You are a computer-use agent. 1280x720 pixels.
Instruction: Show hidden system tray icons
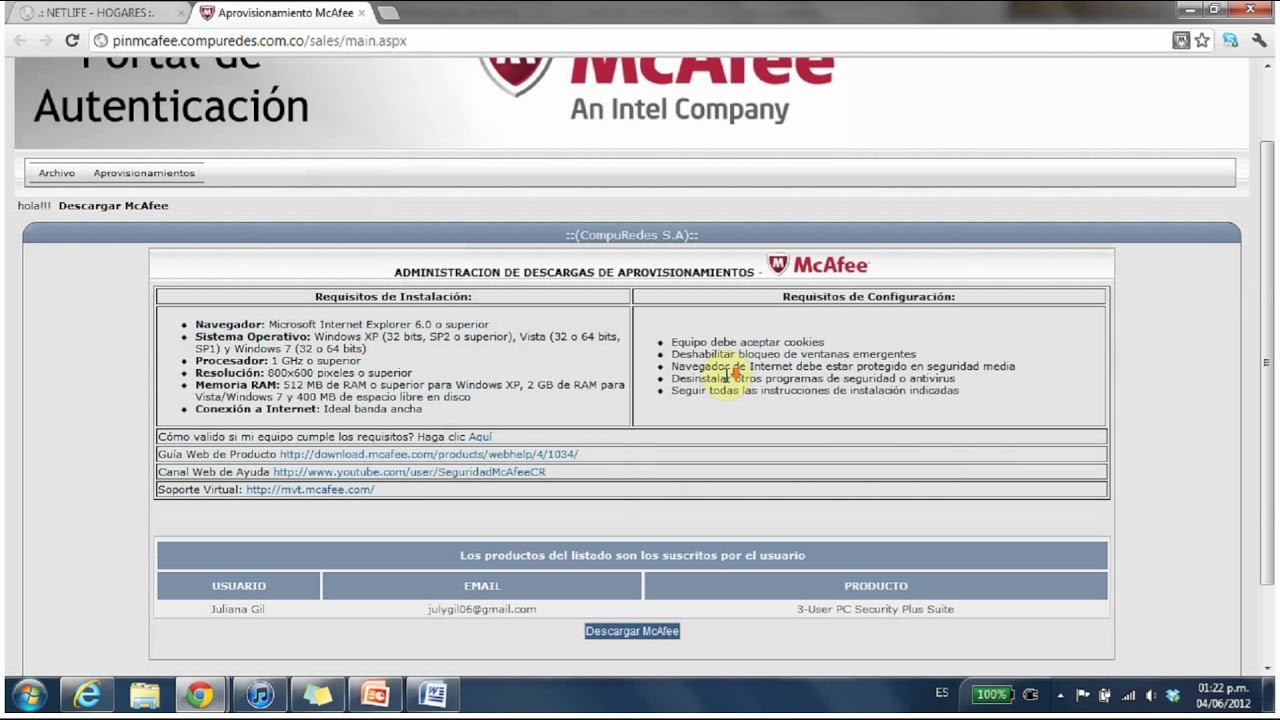[x=1060, y=695]
